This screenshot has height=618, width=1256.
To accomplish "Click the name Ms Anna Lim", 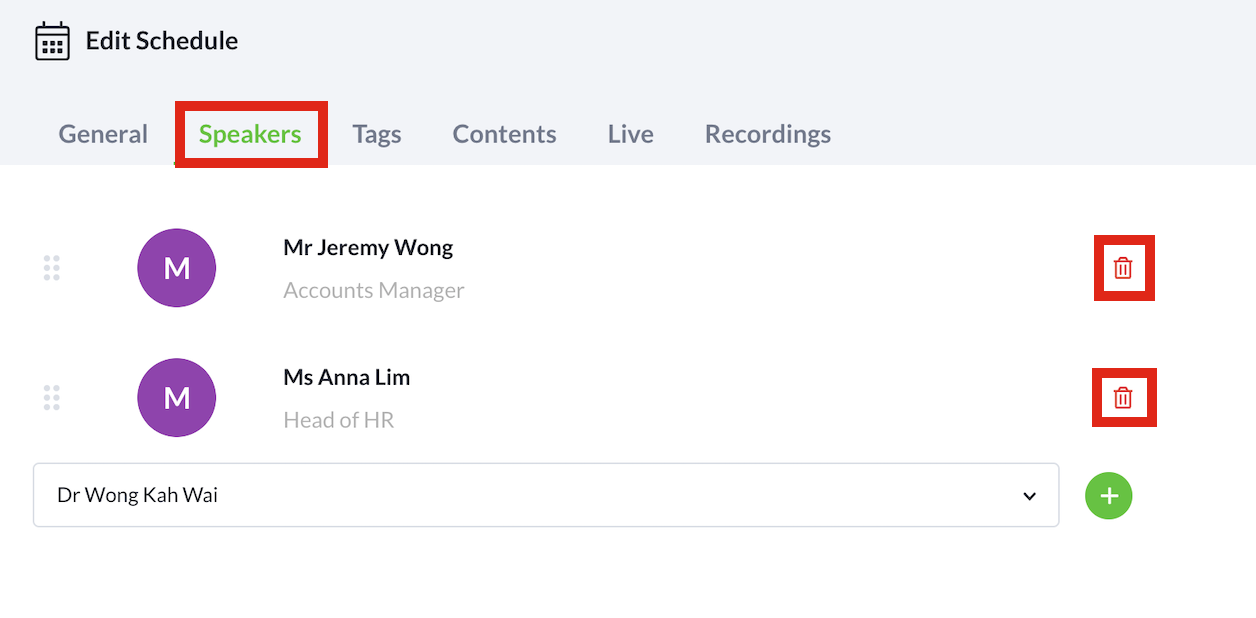I will pyautogui.click(x=347, y=377).
